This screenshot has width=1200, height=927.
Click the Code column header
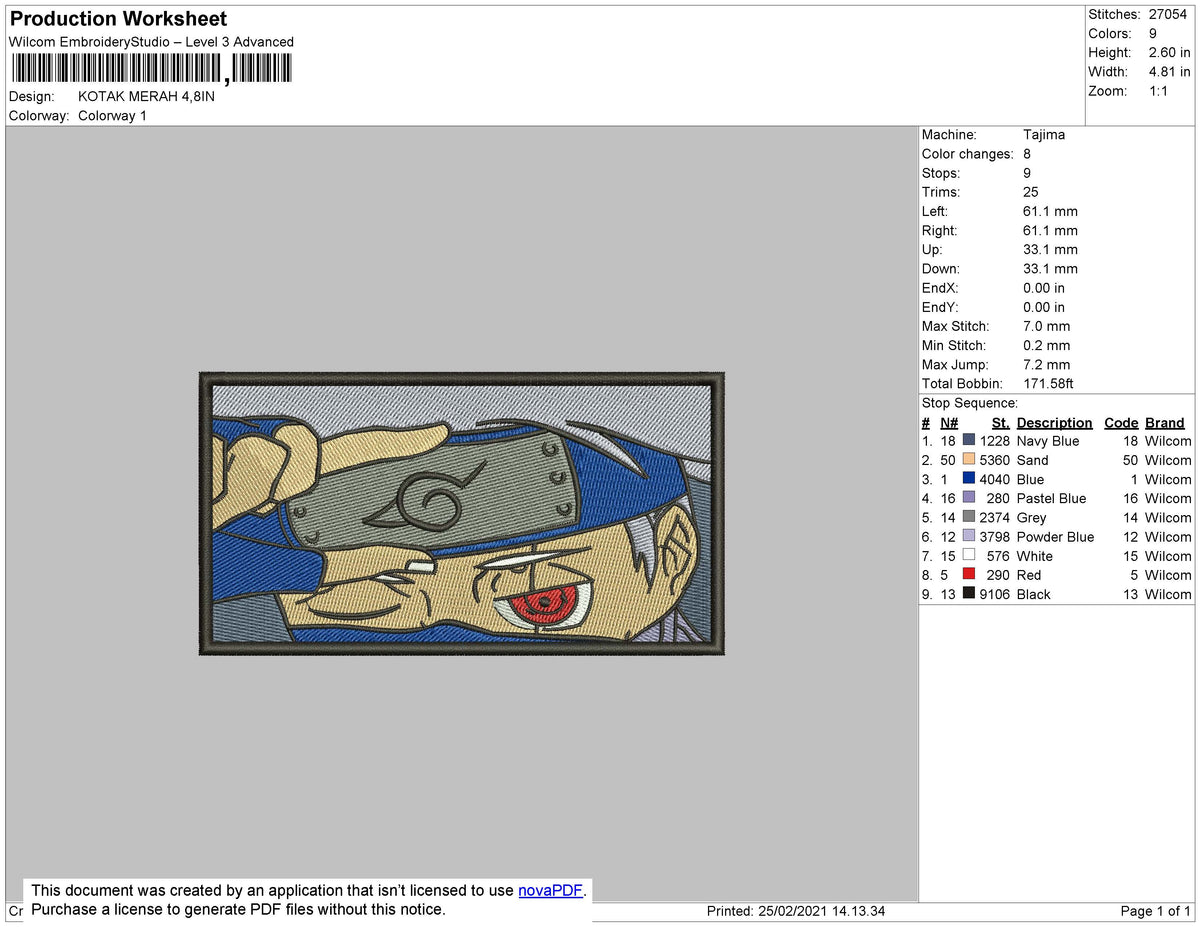(x=1121, y=422)
